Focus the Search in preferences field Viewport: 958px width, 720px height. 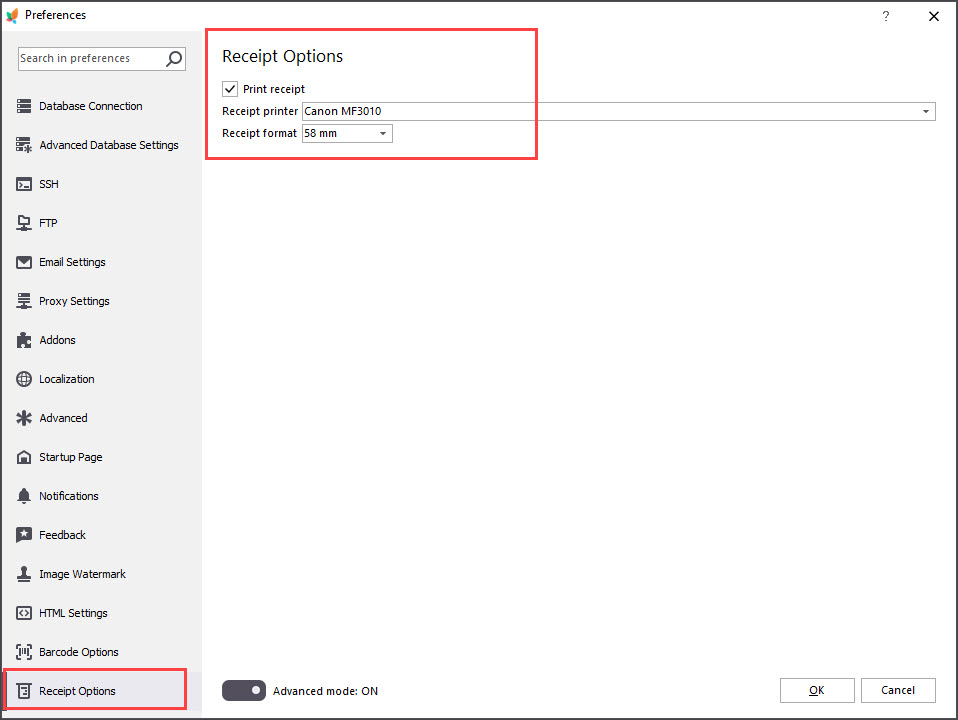[x=90, y=59]
